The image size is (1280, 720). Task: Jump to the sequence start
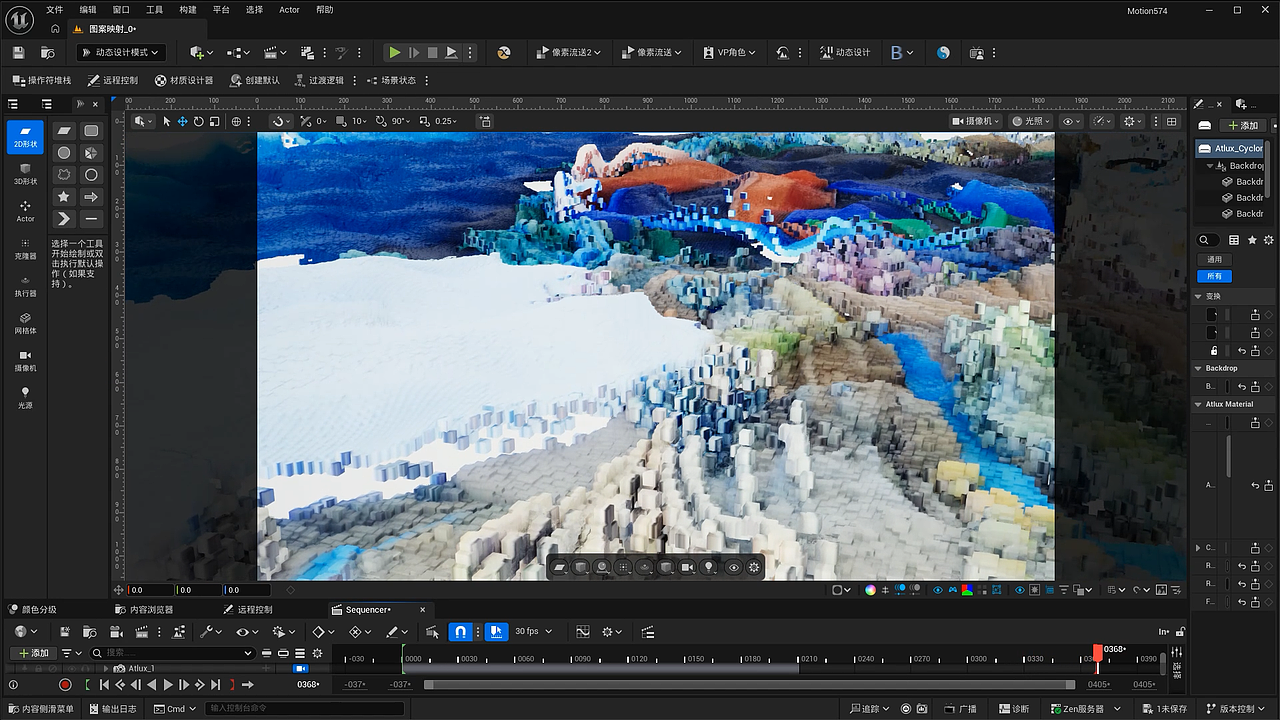pos(104,684)
